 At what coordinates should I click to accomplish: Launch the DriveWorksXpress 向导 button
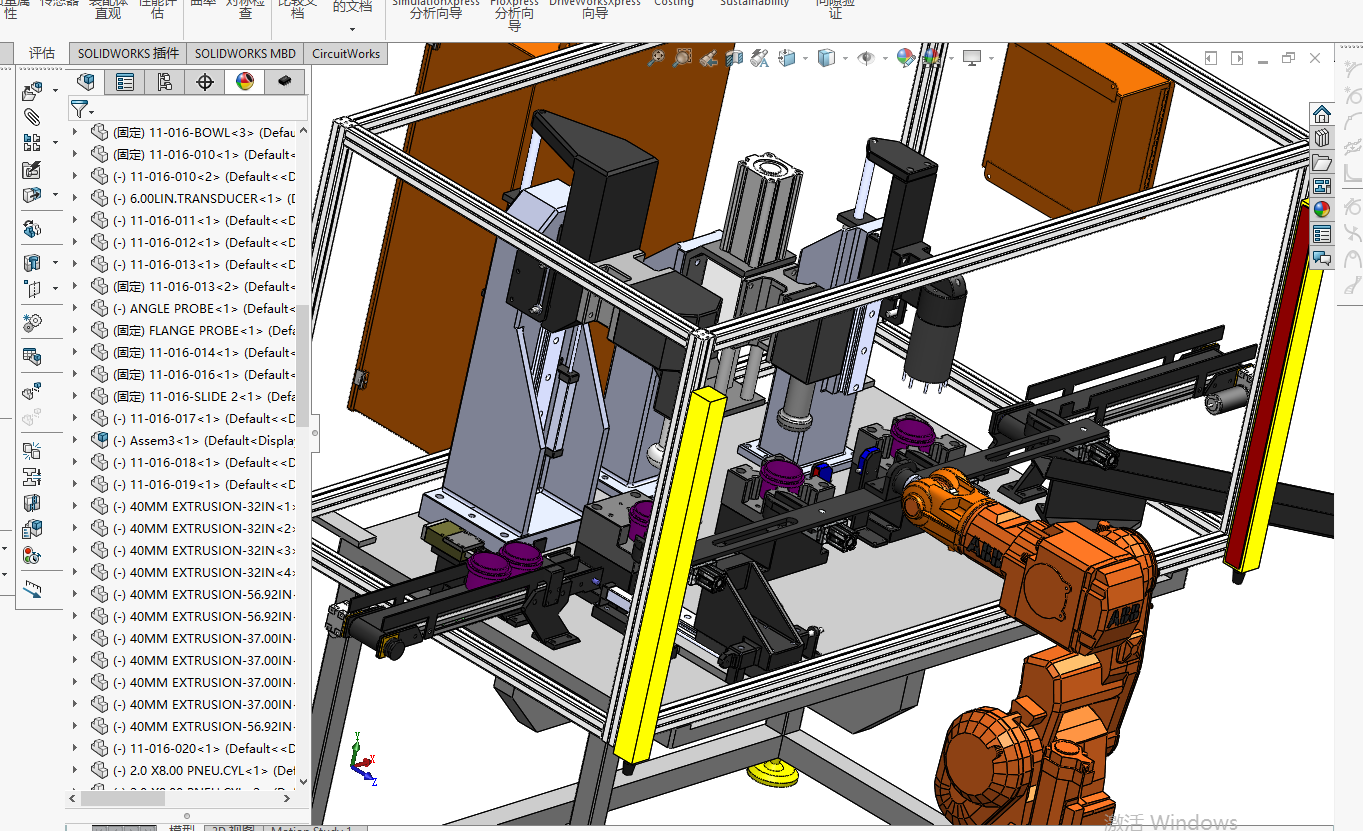tap(595, 8)
